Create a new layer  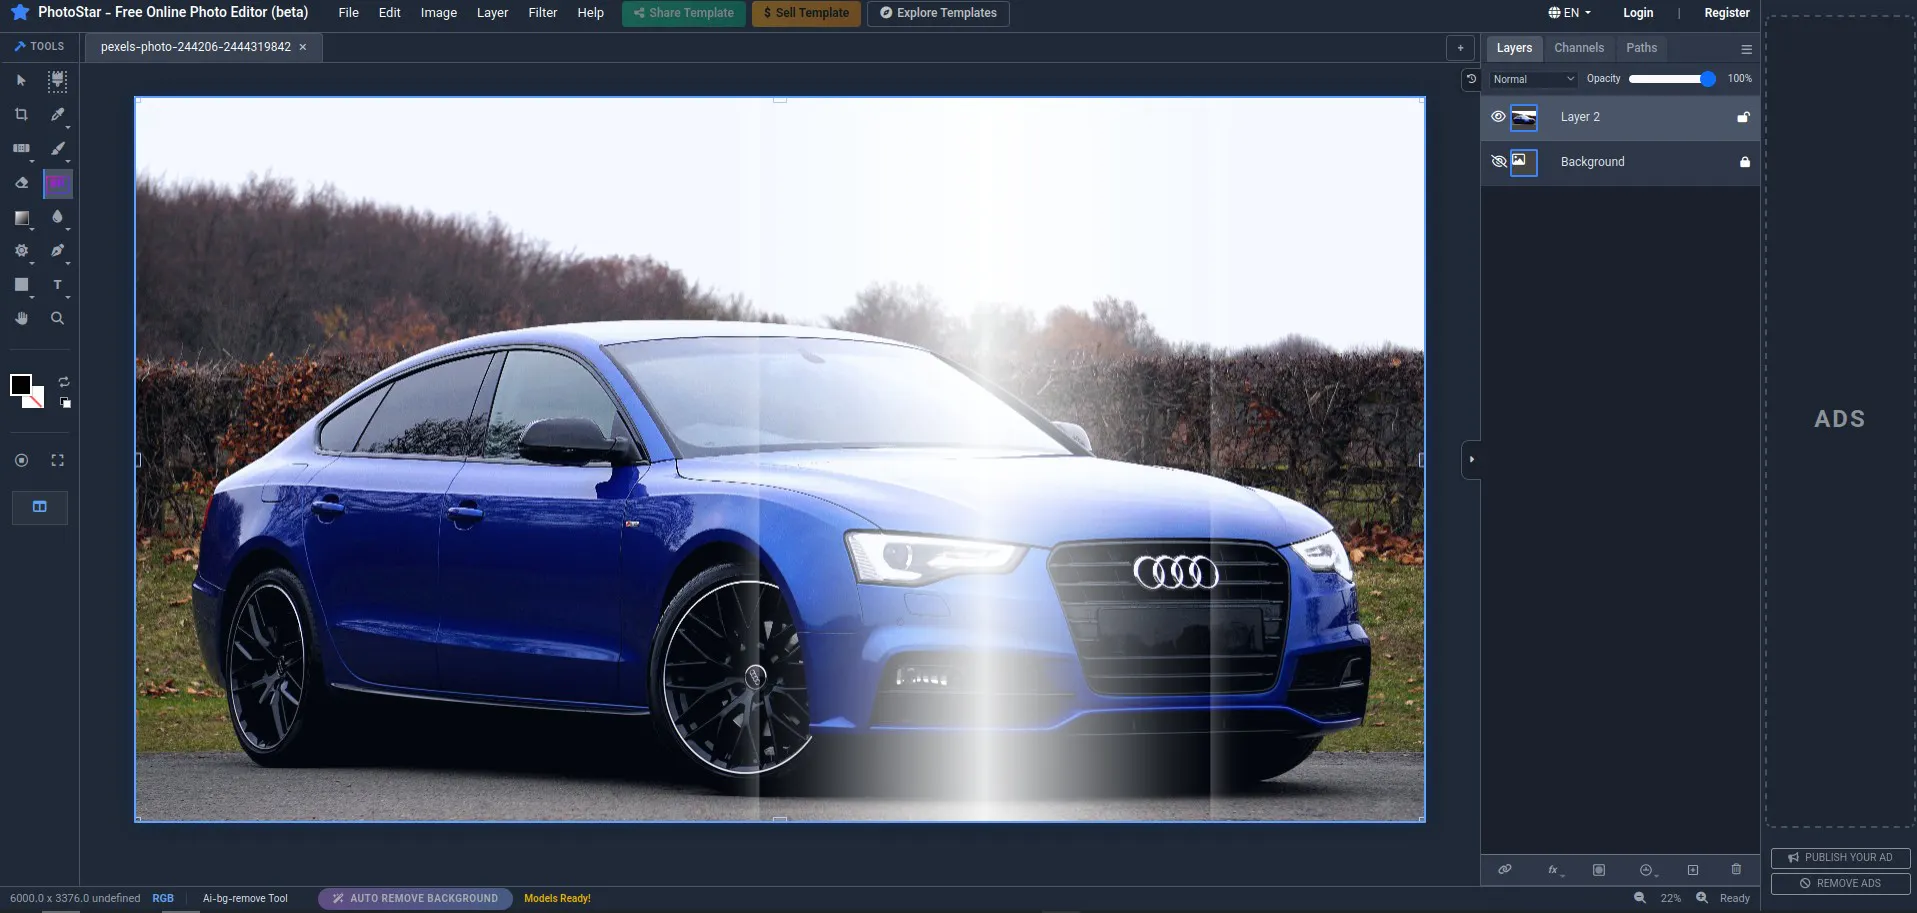click(x=1693, y=870)
